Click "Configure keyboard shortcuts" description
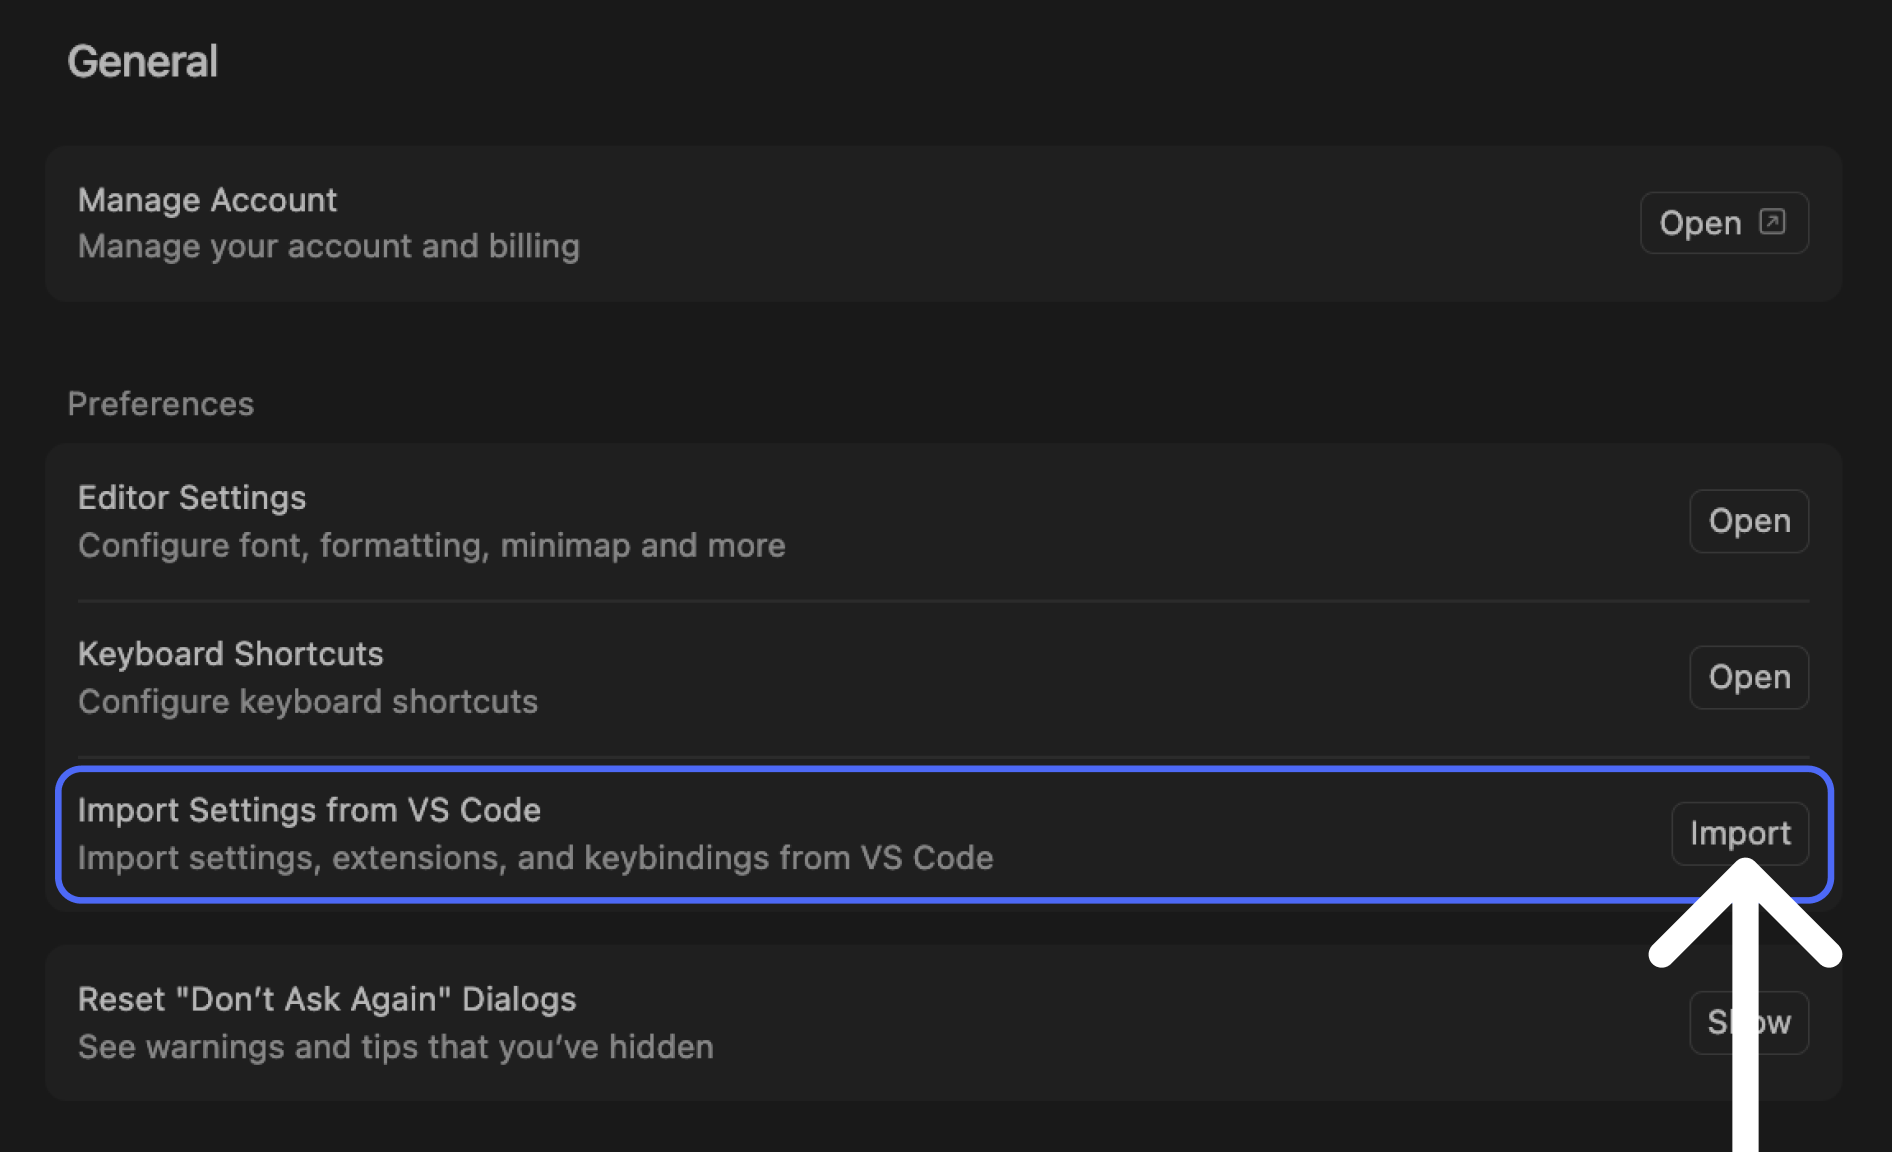The height and width of the screenshot is (1152, 1892). coord(307,702)
